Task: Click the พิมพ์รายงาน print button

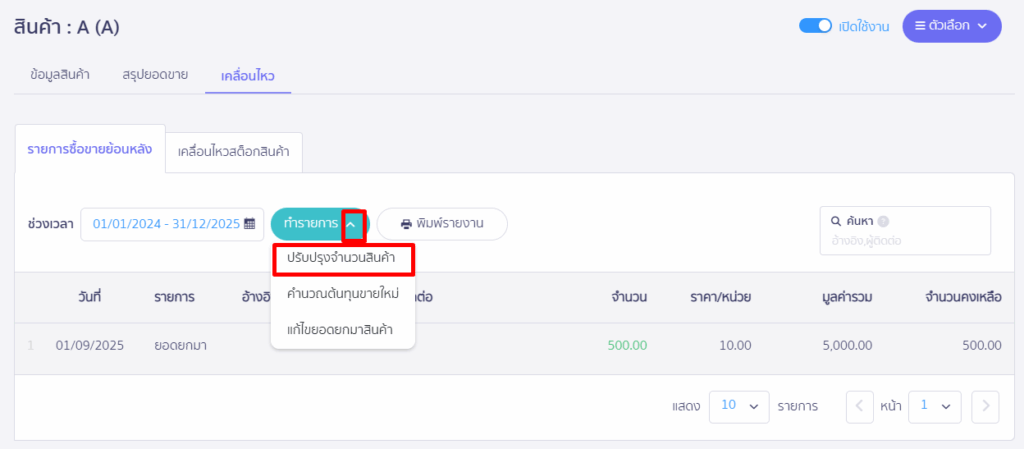Action: tap(442, 224)
